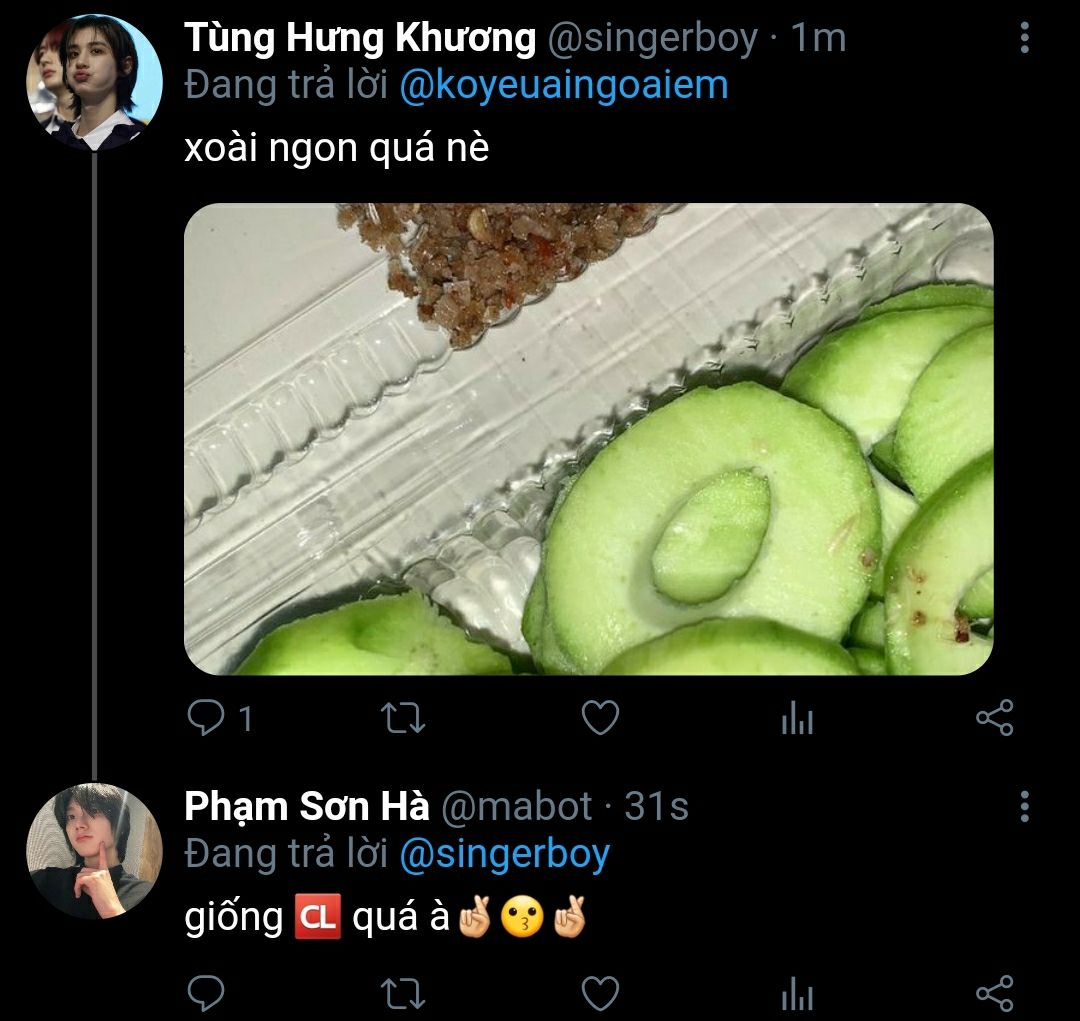View analytics for the mango tweet
The height and width of the screenshot is (1021, 1080).
click(797, 718)
